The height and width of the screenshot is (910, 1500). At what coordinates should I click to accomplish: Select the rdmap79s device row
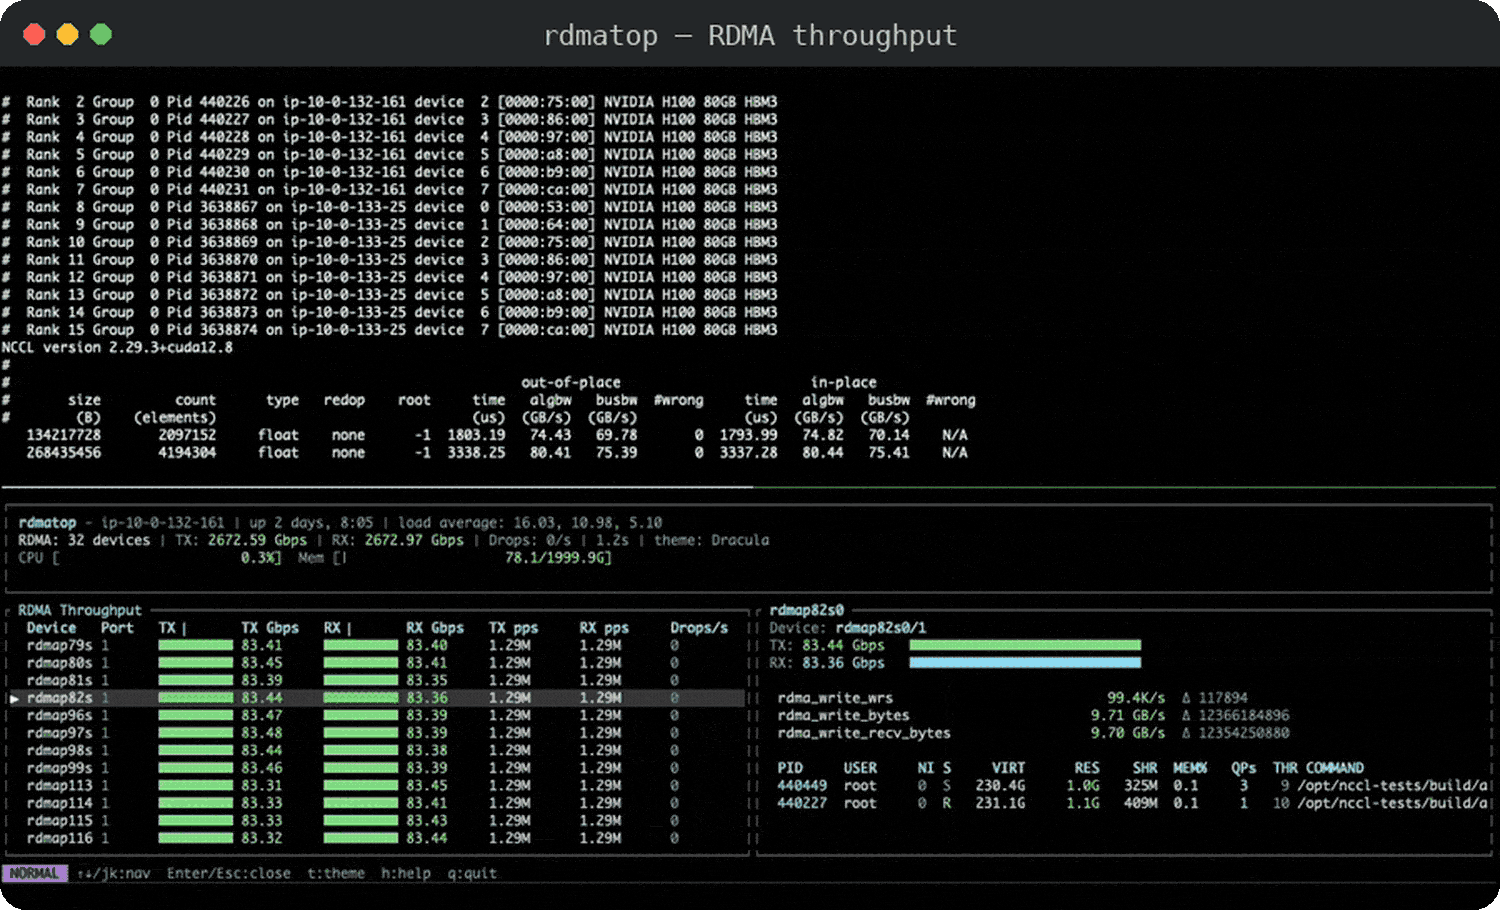(377, 645)
